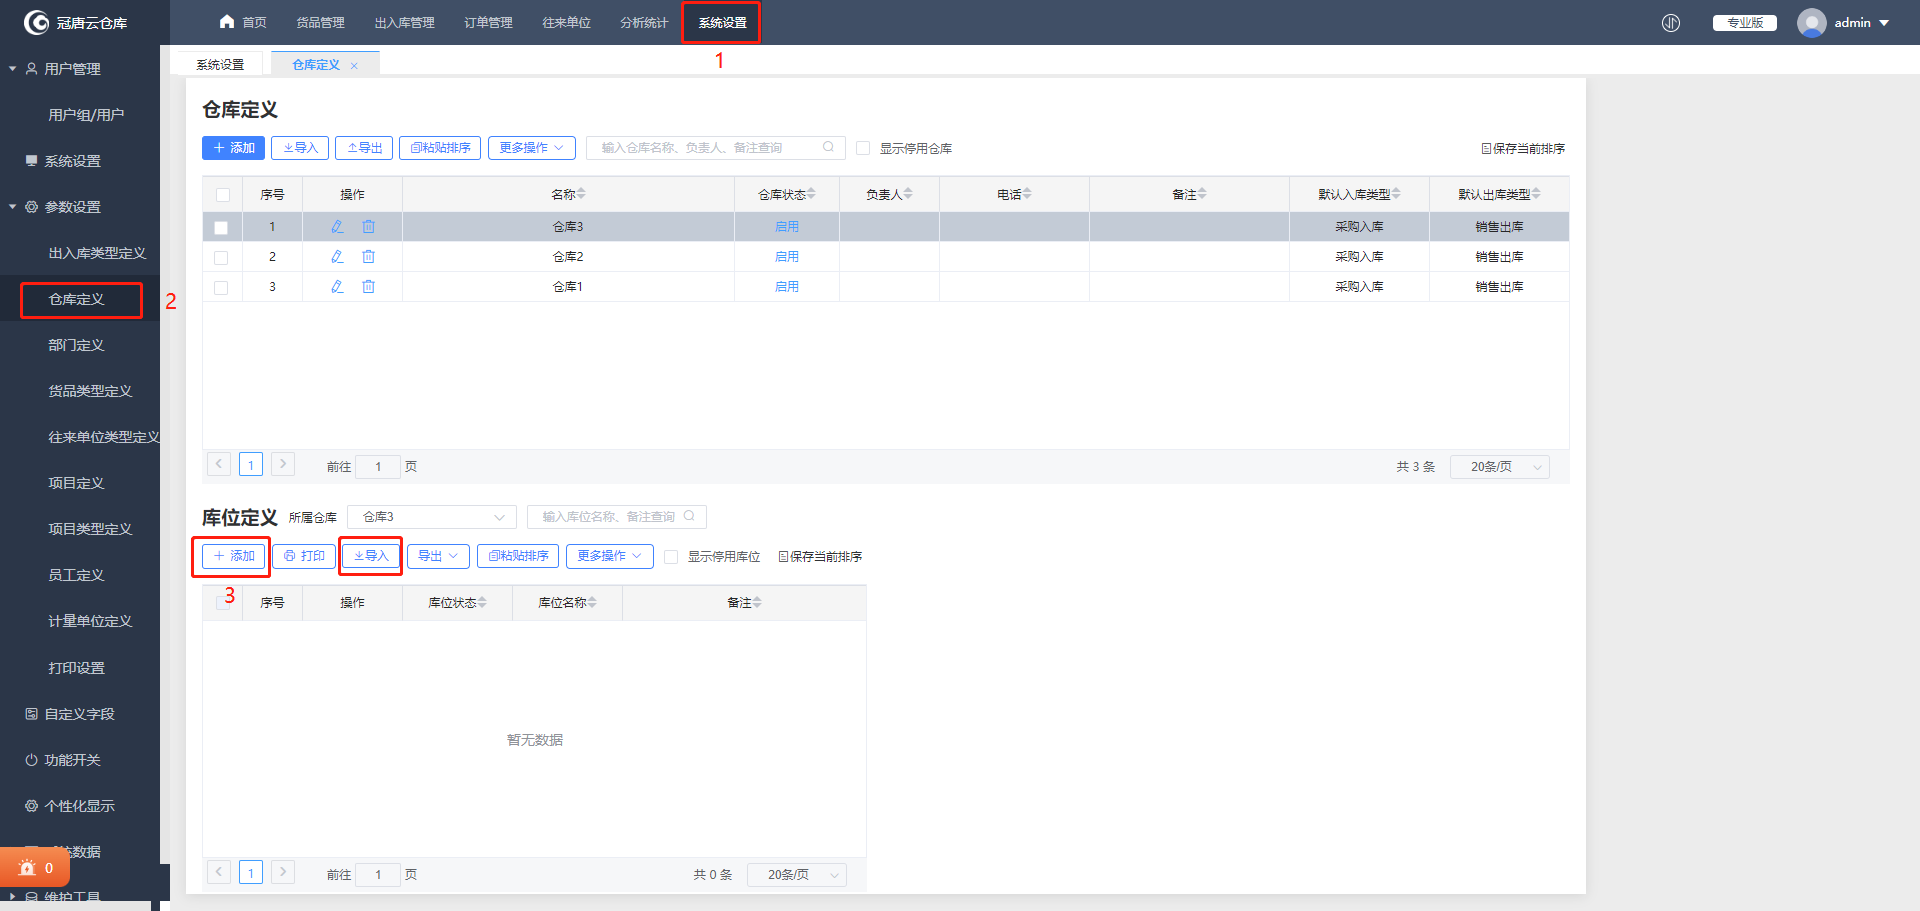Go to next page in warehouse table
1920x911 pixels.
click(283, 464)
